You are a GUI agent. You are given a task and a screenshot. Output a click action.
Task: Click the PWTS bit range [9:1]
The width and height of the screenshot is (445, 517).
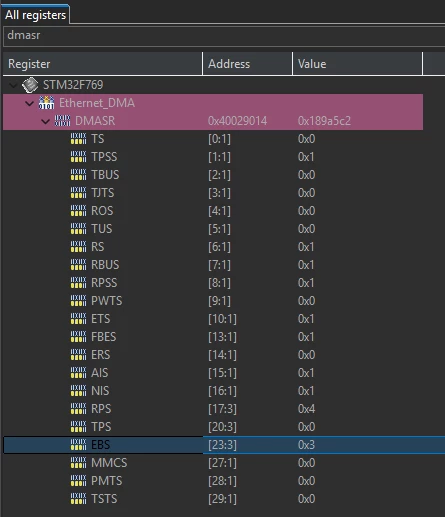(219, 301)
